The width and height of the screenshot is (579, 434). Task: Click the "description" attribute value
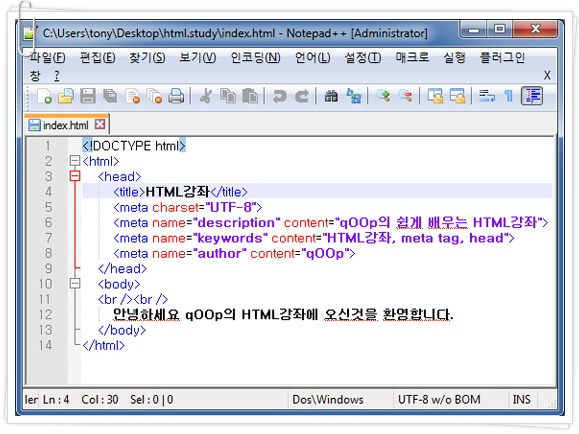pos(237,223)
